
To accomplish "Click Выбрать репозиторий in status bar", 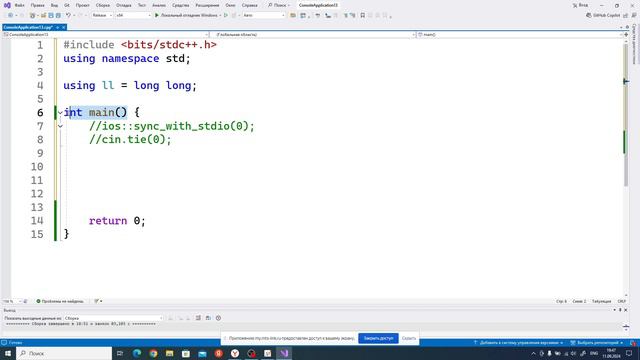I will tap(596, 343).
